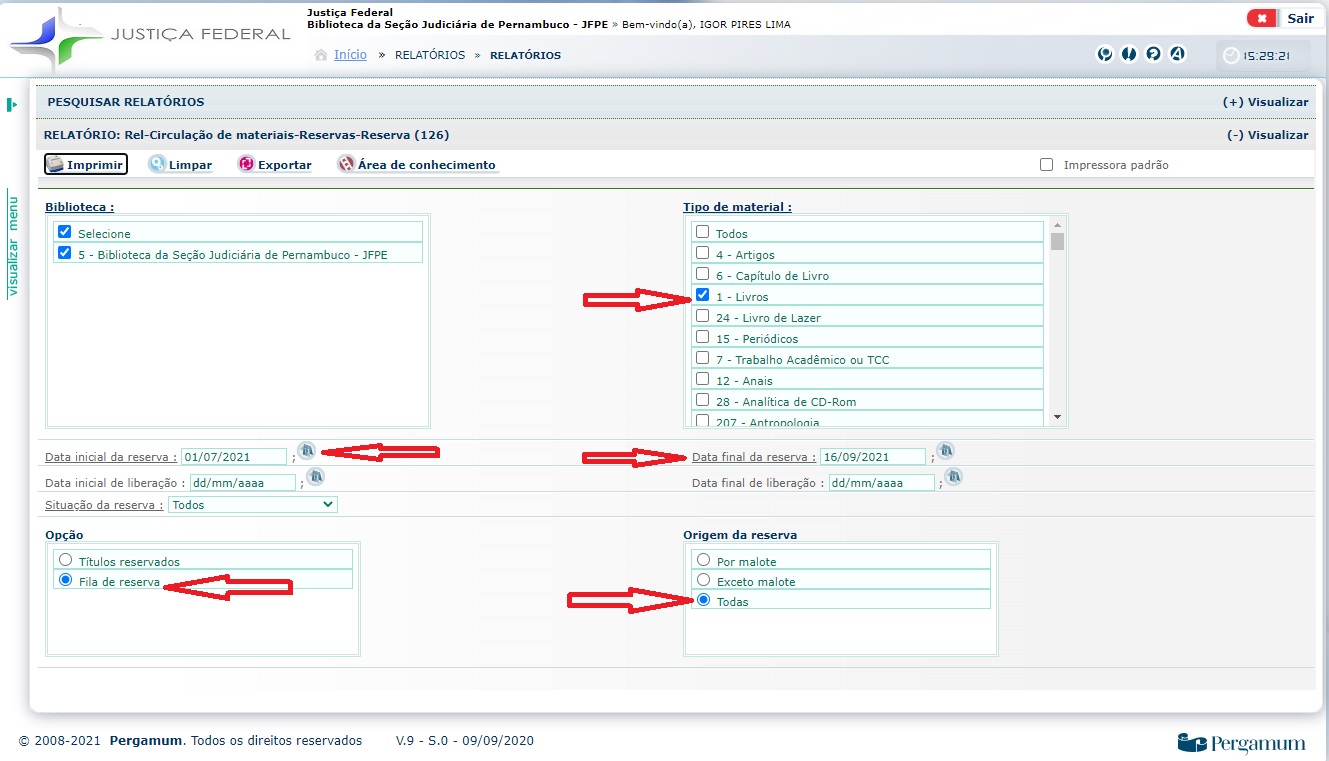Open the Situação da reserva dropdown
This screenshot has height=761, width=1329.
tap(253, 505)
